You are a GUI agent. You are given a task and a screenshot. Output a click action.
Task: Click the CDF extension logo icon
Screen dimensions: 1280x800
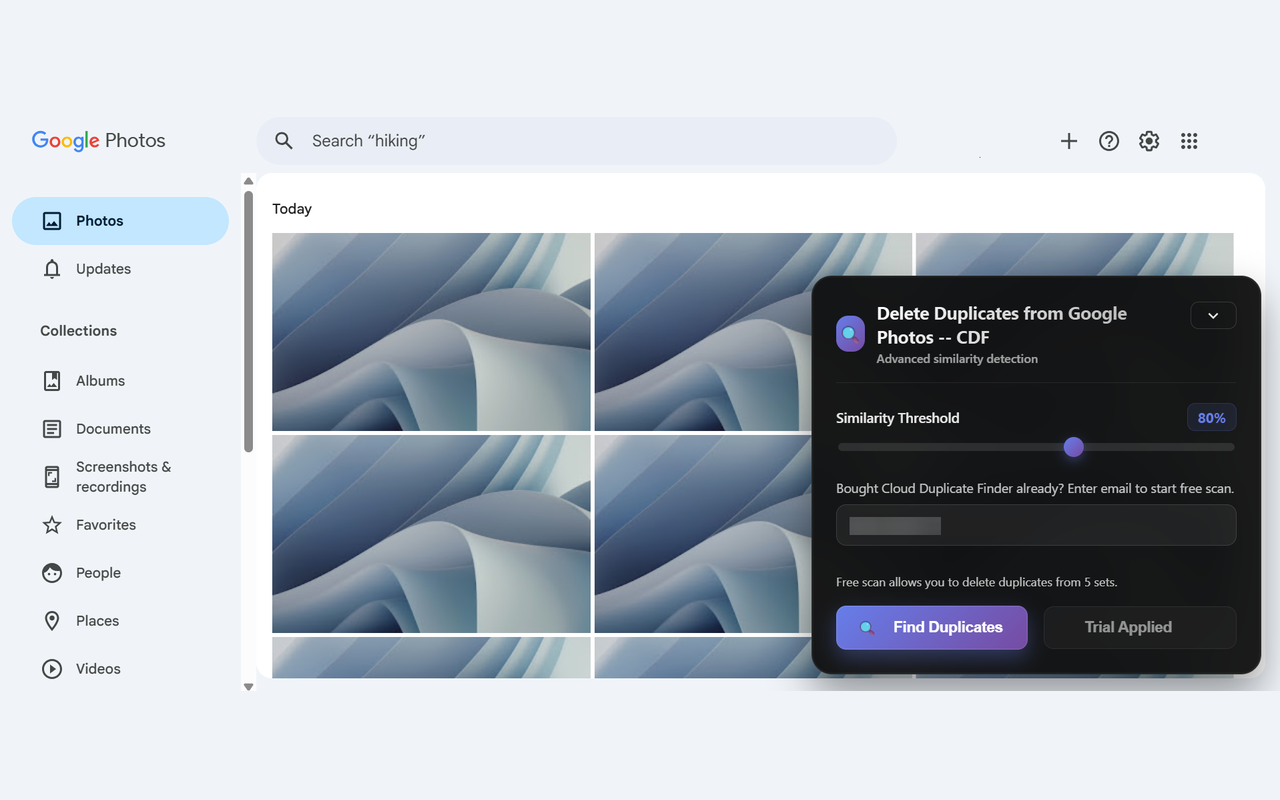[850, 334]
